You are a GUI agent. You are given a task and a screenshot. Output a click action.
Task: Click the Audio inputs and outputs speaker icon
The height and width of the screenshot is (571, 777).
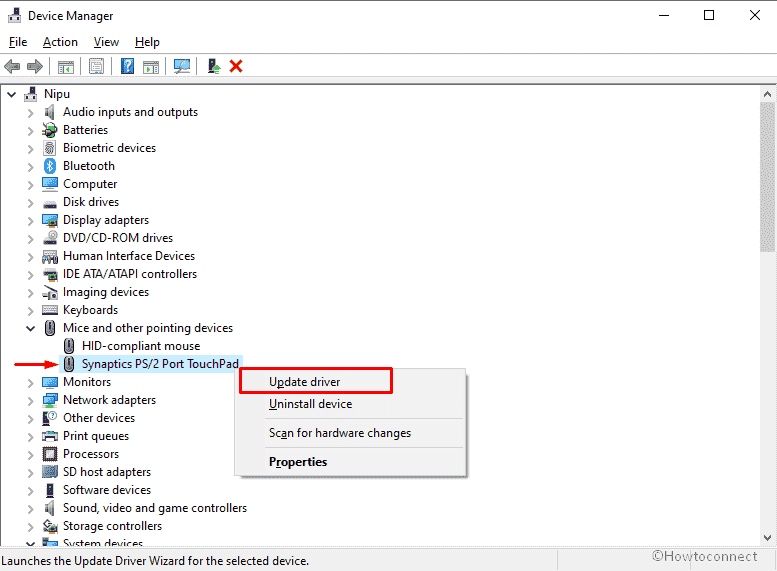pos(49,112)
